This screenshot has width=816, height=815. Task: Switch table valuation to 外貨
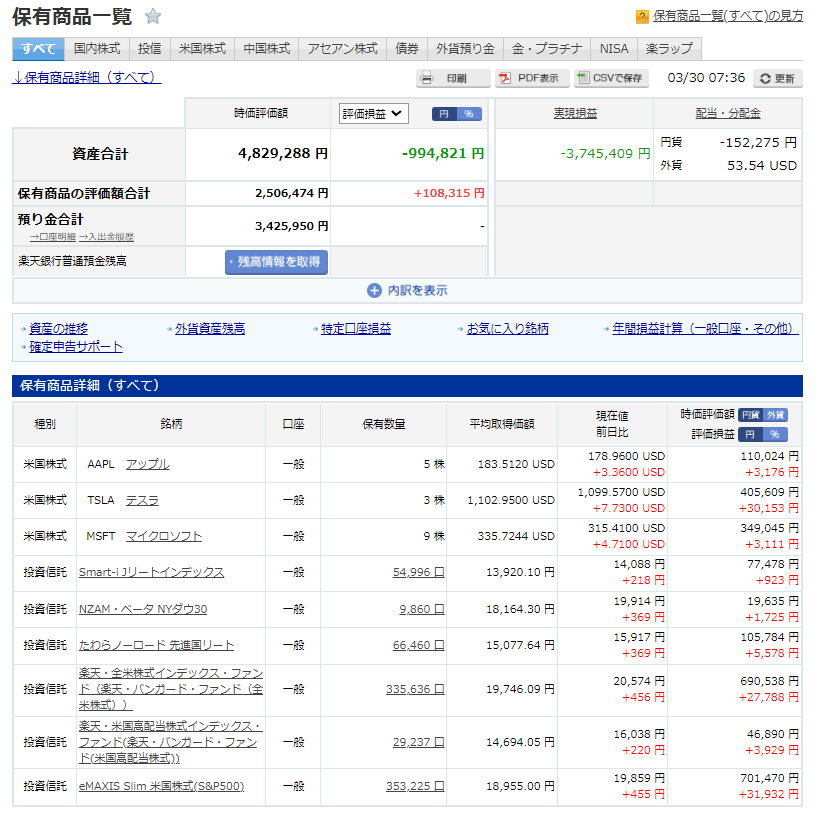click(776, 415)
